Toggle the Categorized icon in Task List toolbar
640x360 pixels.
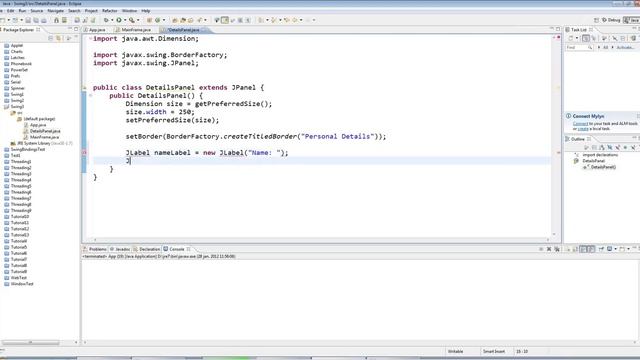tap(586, 38)
